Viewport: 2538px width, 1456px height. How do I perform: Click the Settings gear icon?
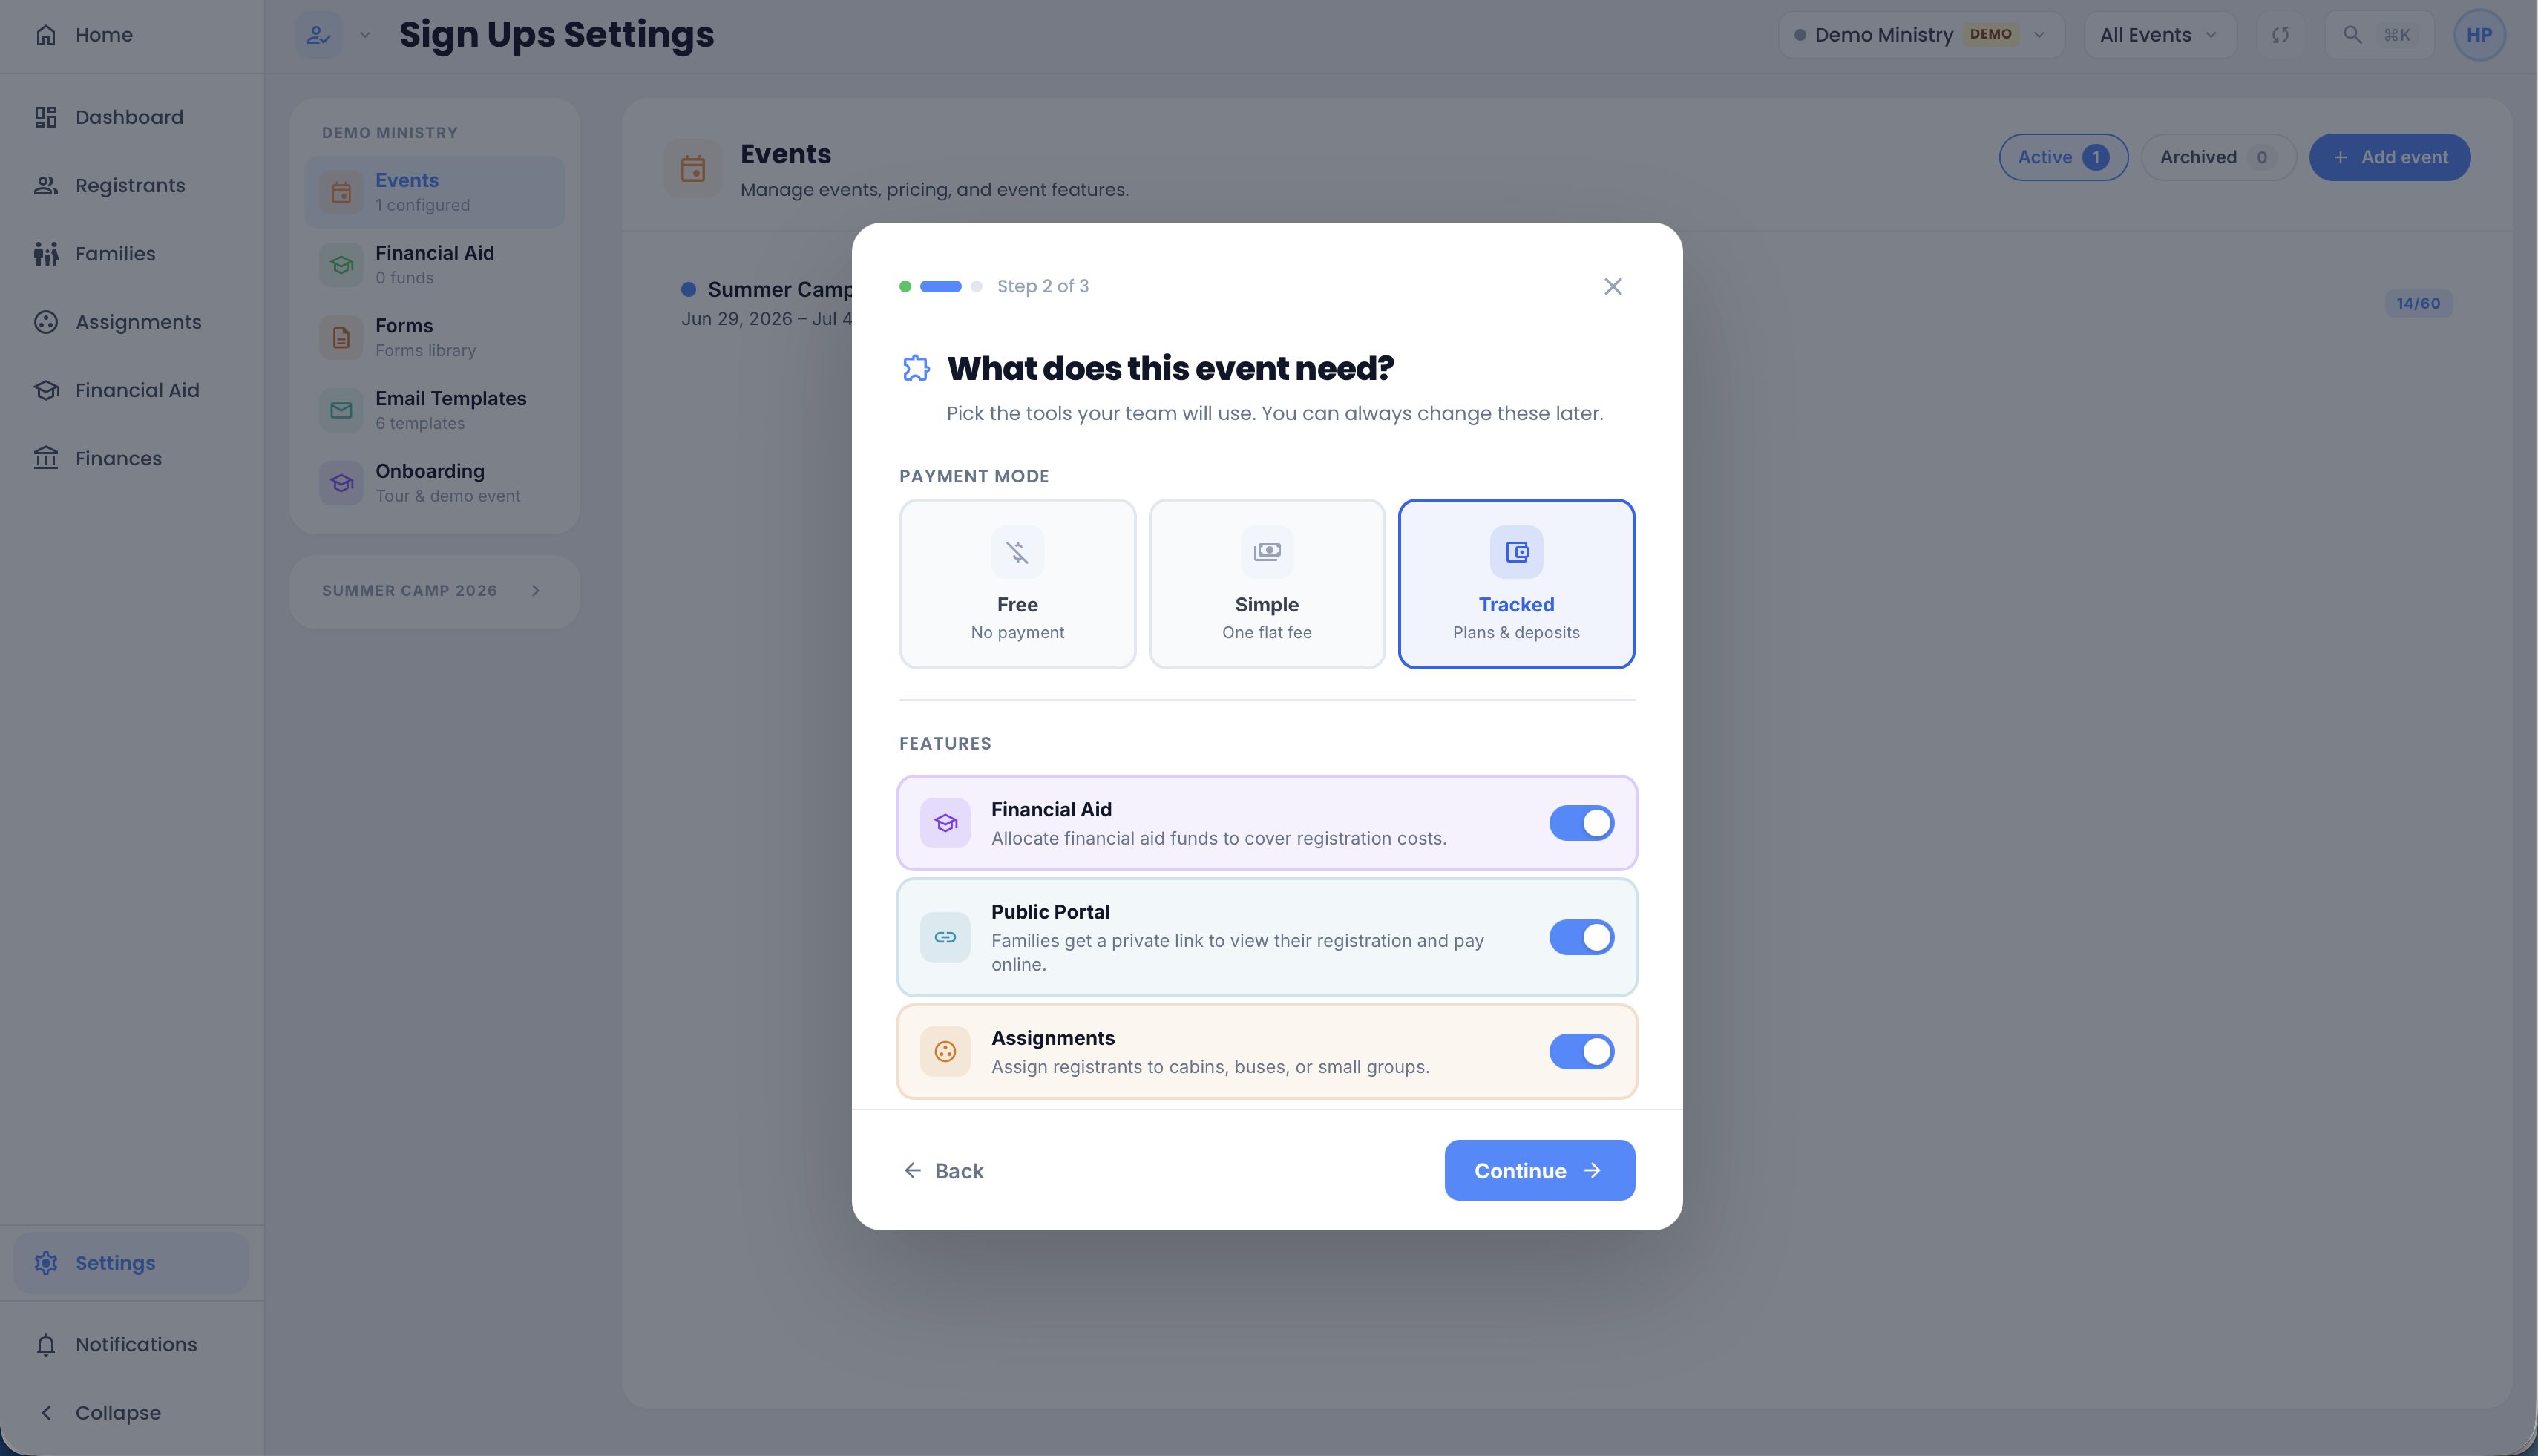pos(45,1263)
